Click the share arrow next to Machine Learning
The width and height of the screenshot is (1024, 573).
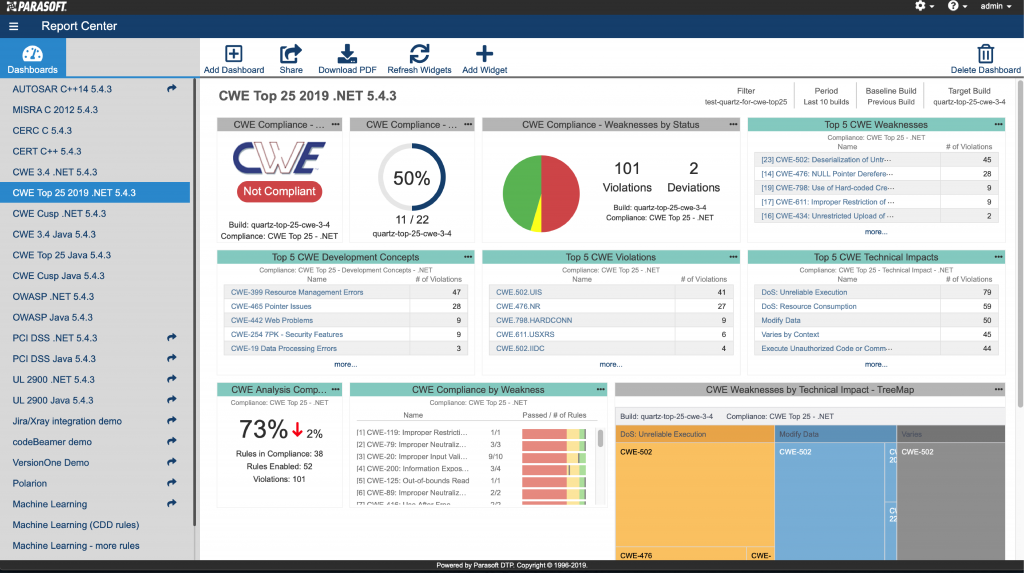click(x=172, y=503)
